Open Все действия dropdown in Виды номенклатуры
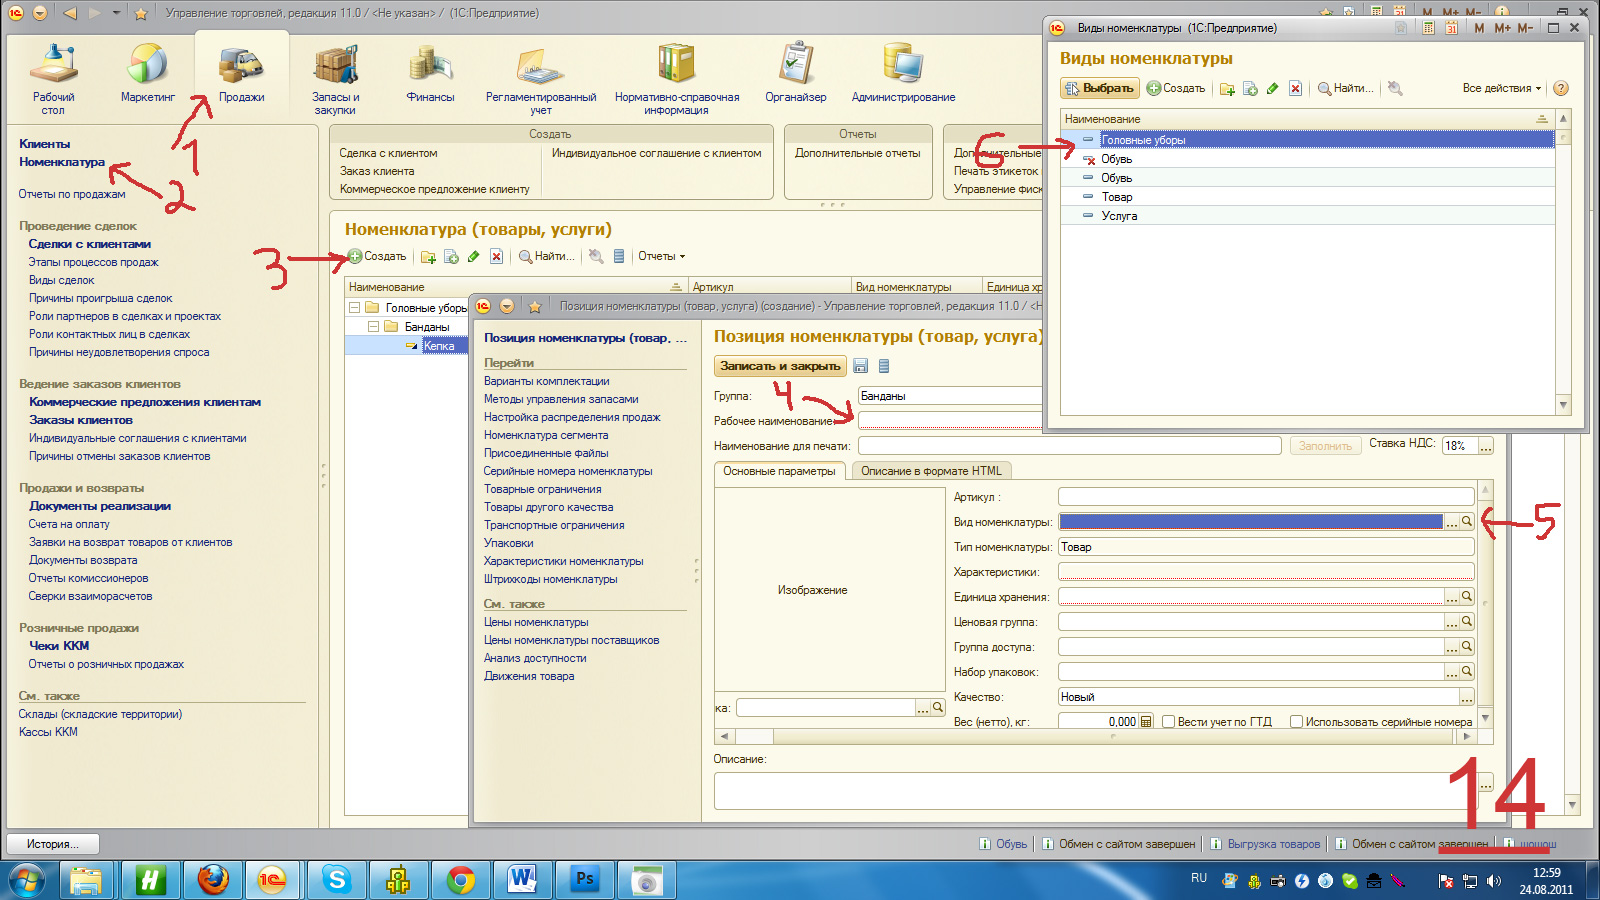Image resolution: width=1600 pixels, height=900 pixels. coord(1502,88)
